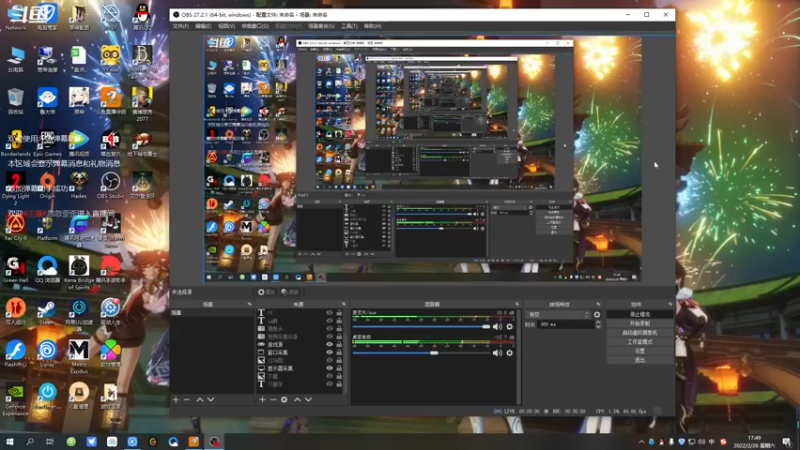This screenshot has height=450, width=800.
Task: Open OBS Studio desktop shortcut
Action: click(110, 186)
